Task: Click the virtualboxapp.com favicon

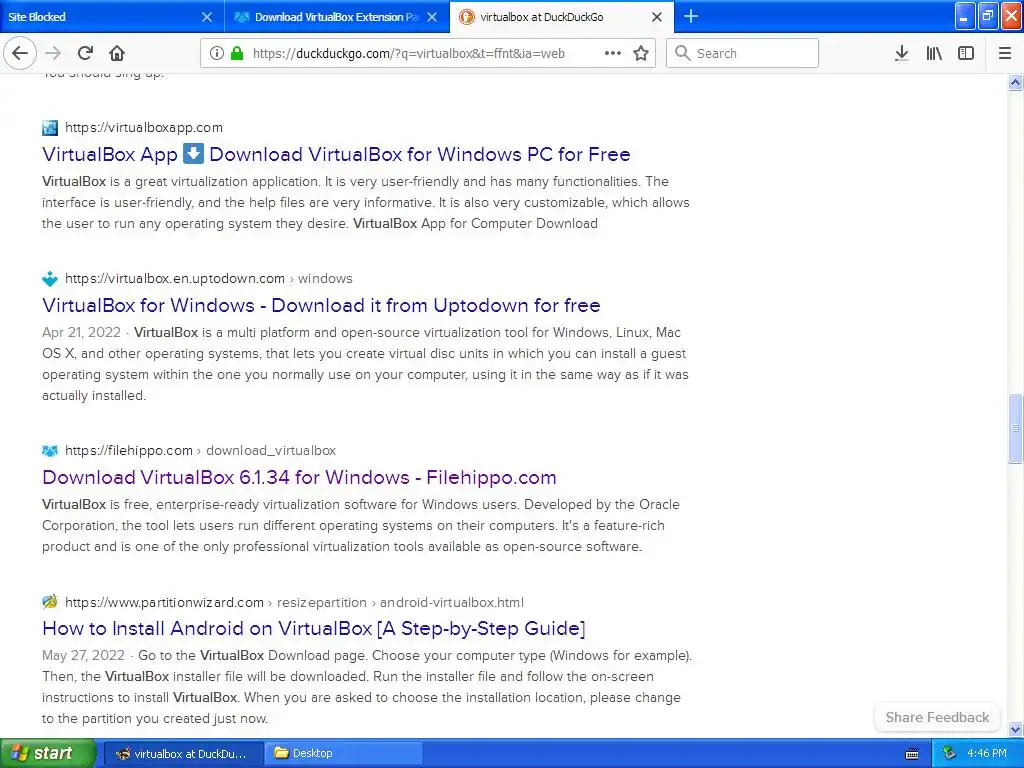Action: pos(50,127)
